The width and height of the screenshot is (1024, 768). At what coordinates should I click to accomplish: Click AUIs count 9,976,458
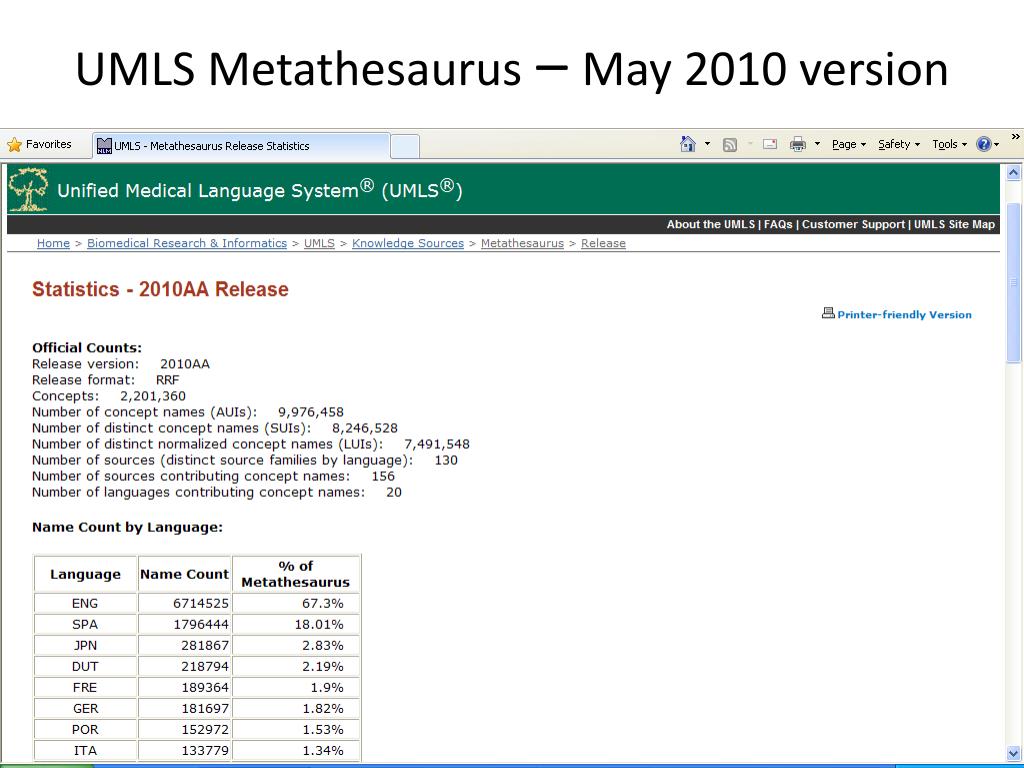click(311, 412)
